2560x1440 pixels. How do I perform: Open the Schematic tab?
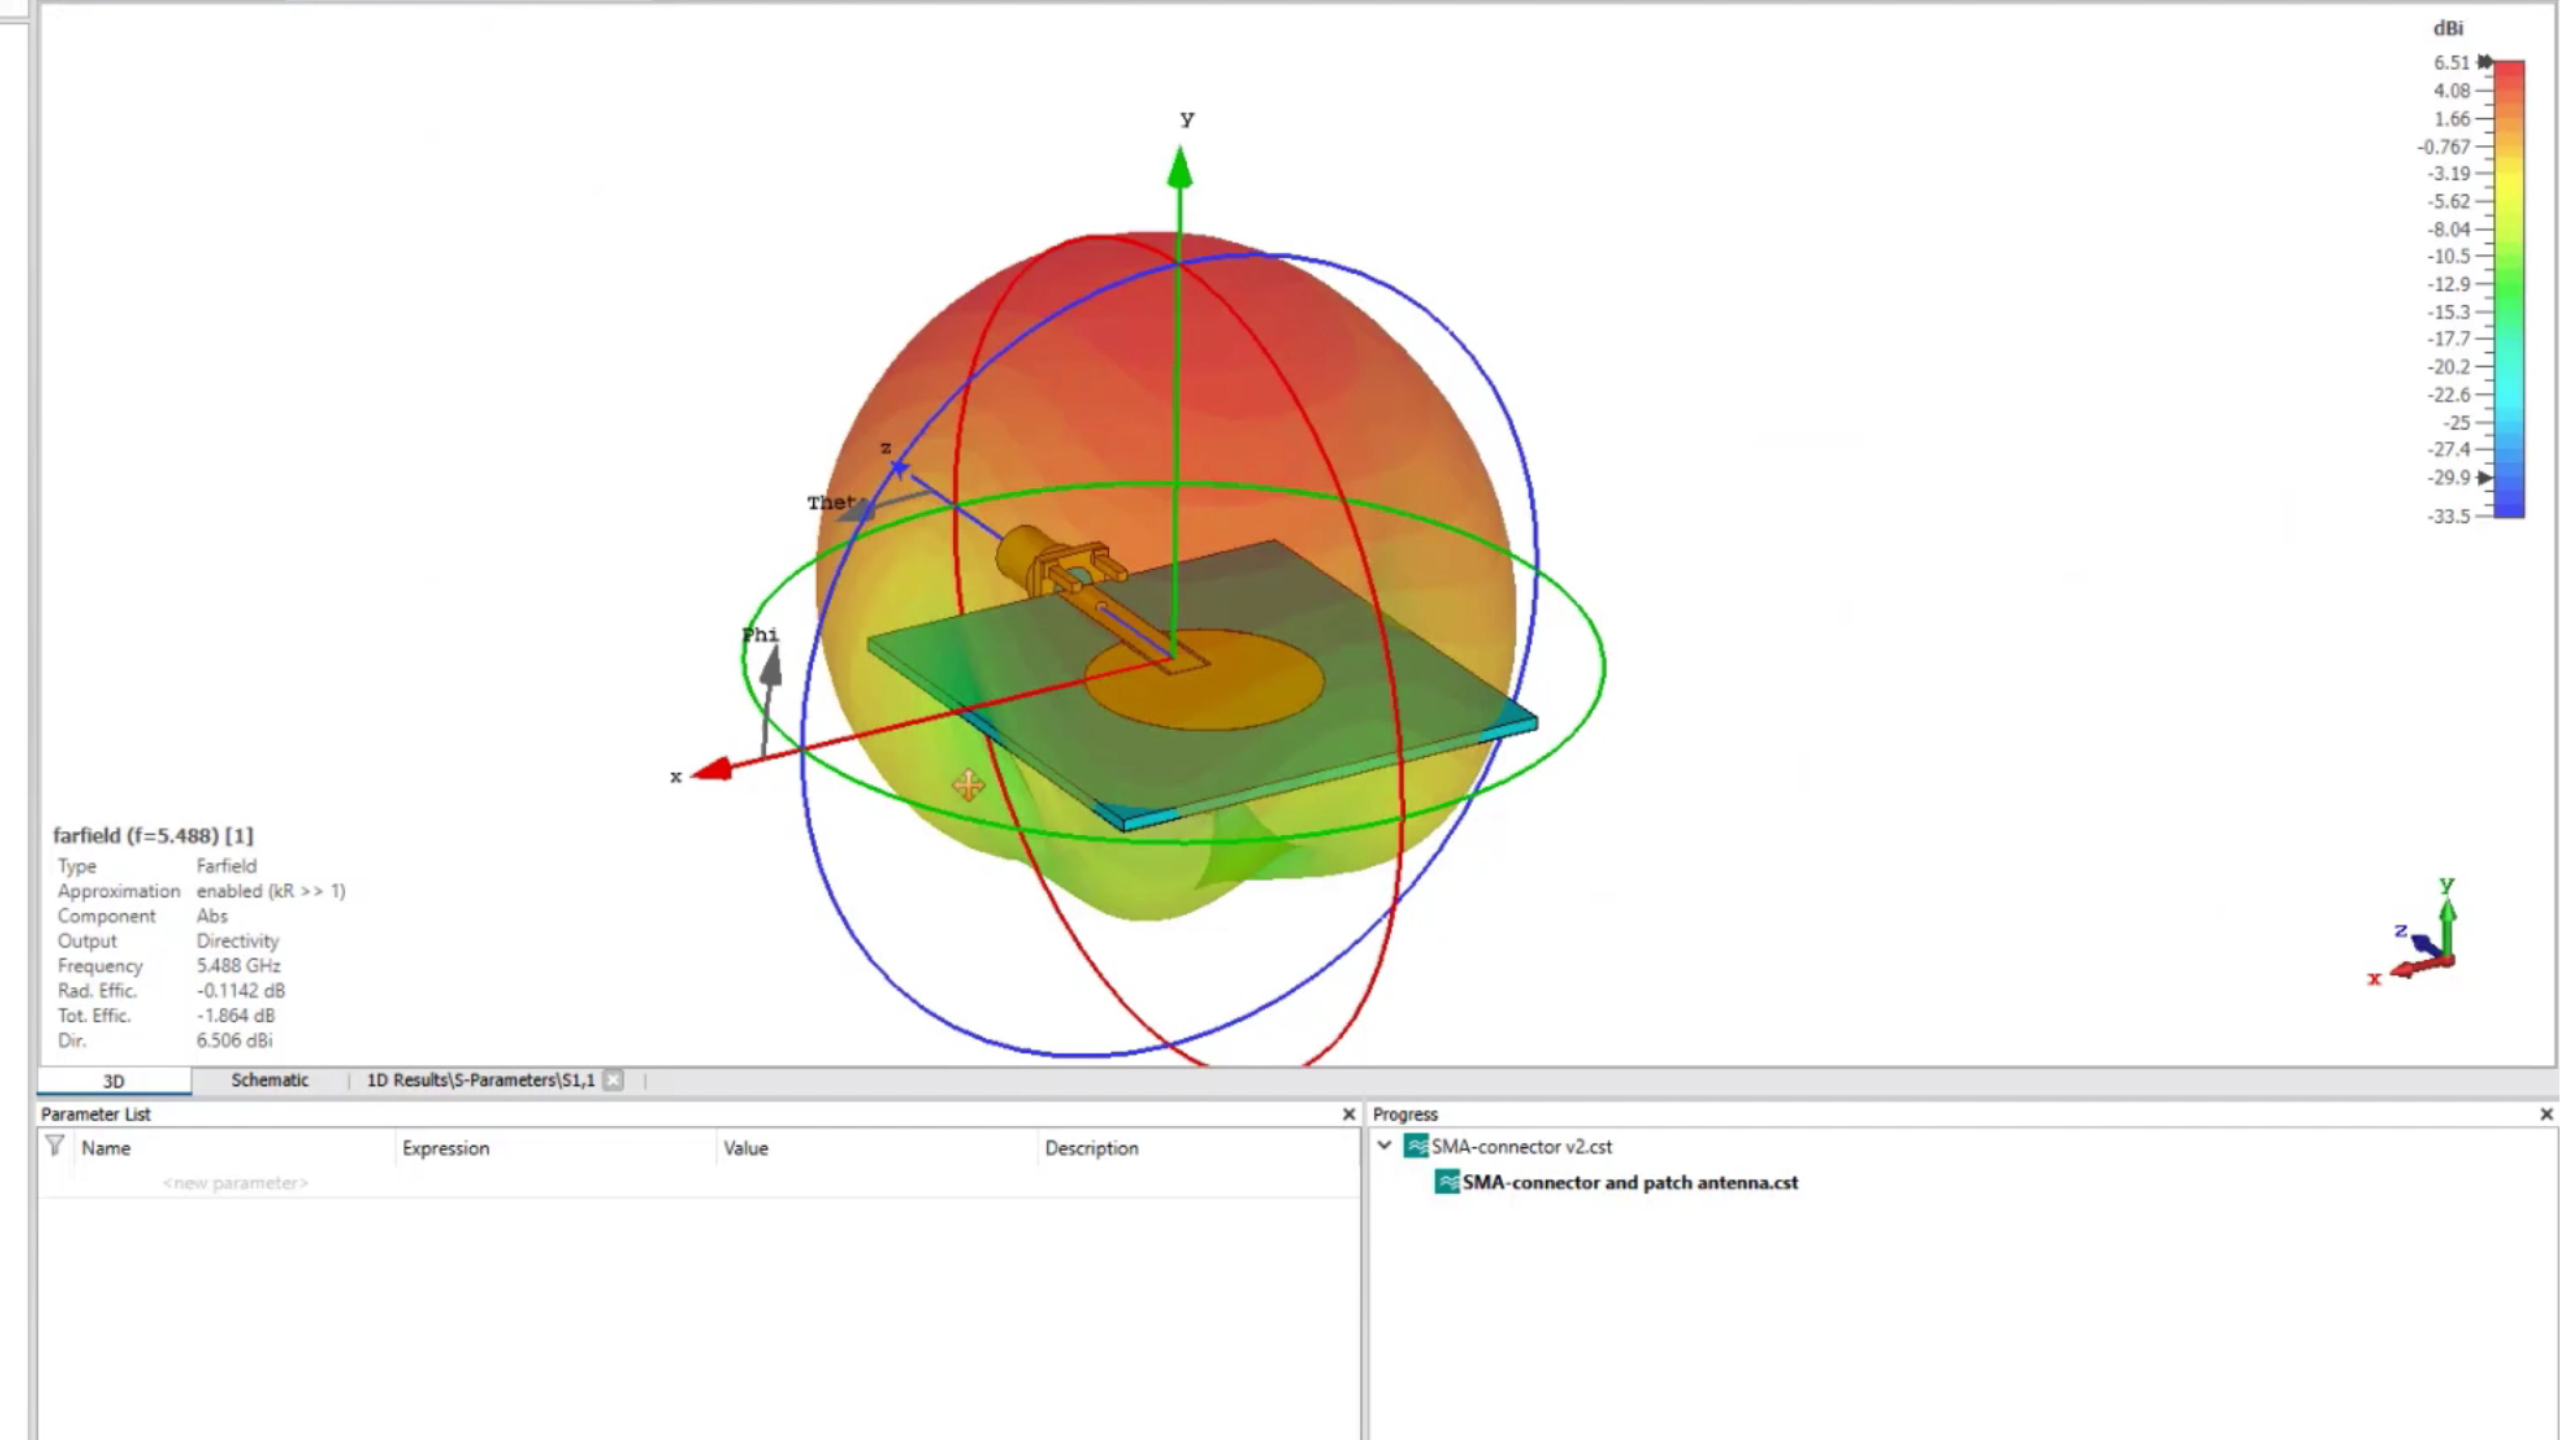tap(269, 1080)
